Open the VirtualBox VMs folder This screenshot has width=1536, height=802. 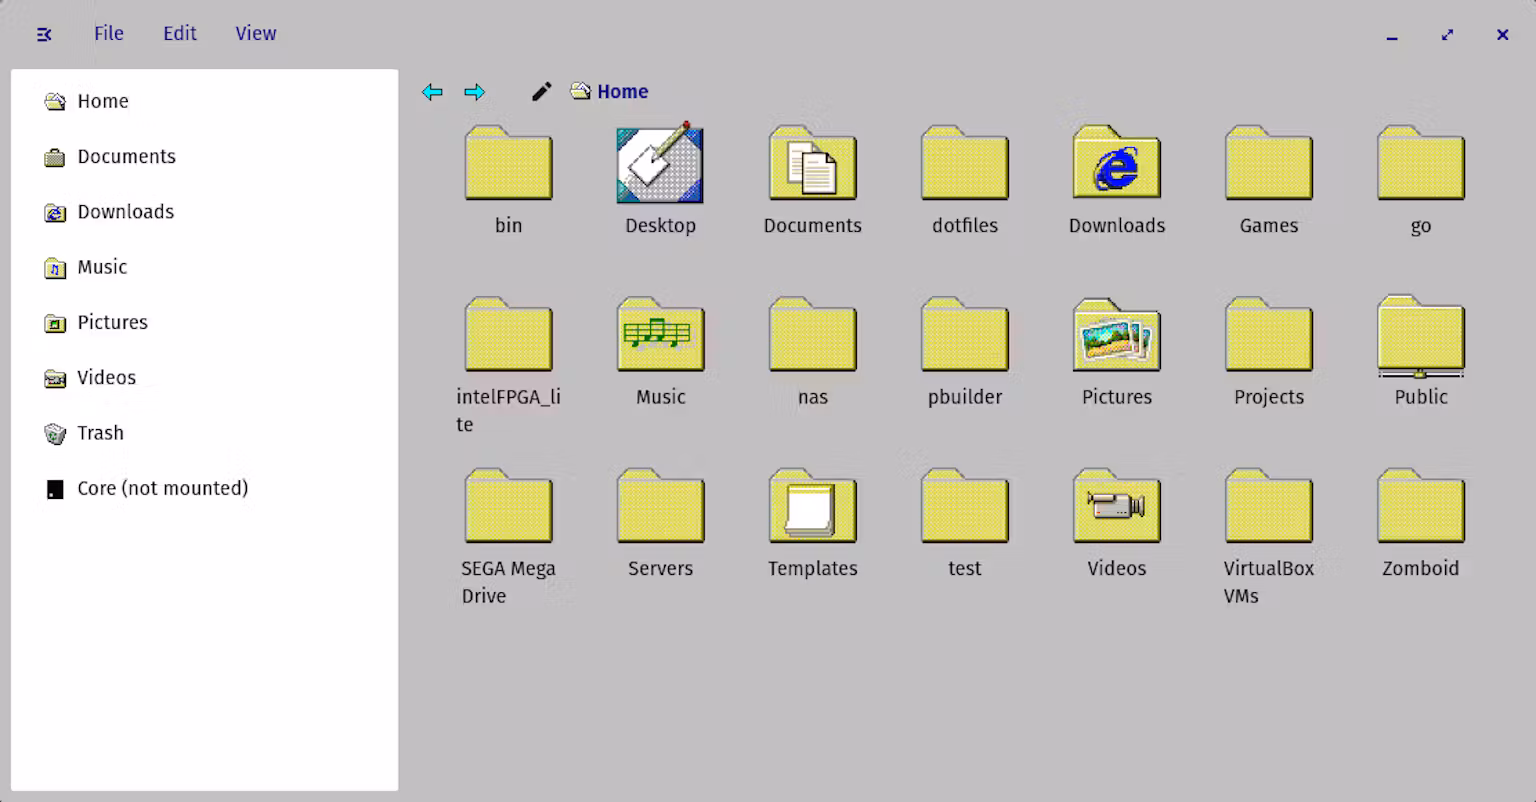(x=1268, y=507)
